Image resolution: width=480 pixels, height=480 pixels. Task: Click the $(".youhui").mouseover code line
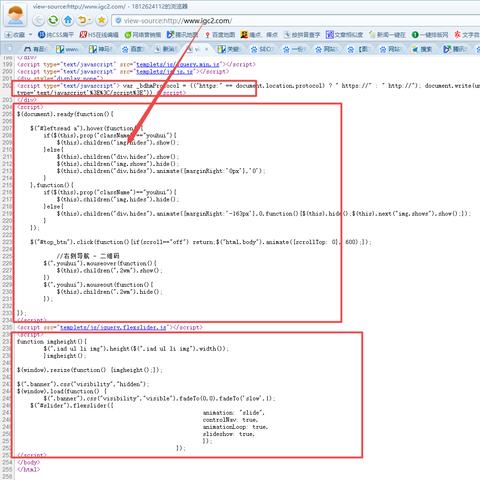(x=100, y=263)
